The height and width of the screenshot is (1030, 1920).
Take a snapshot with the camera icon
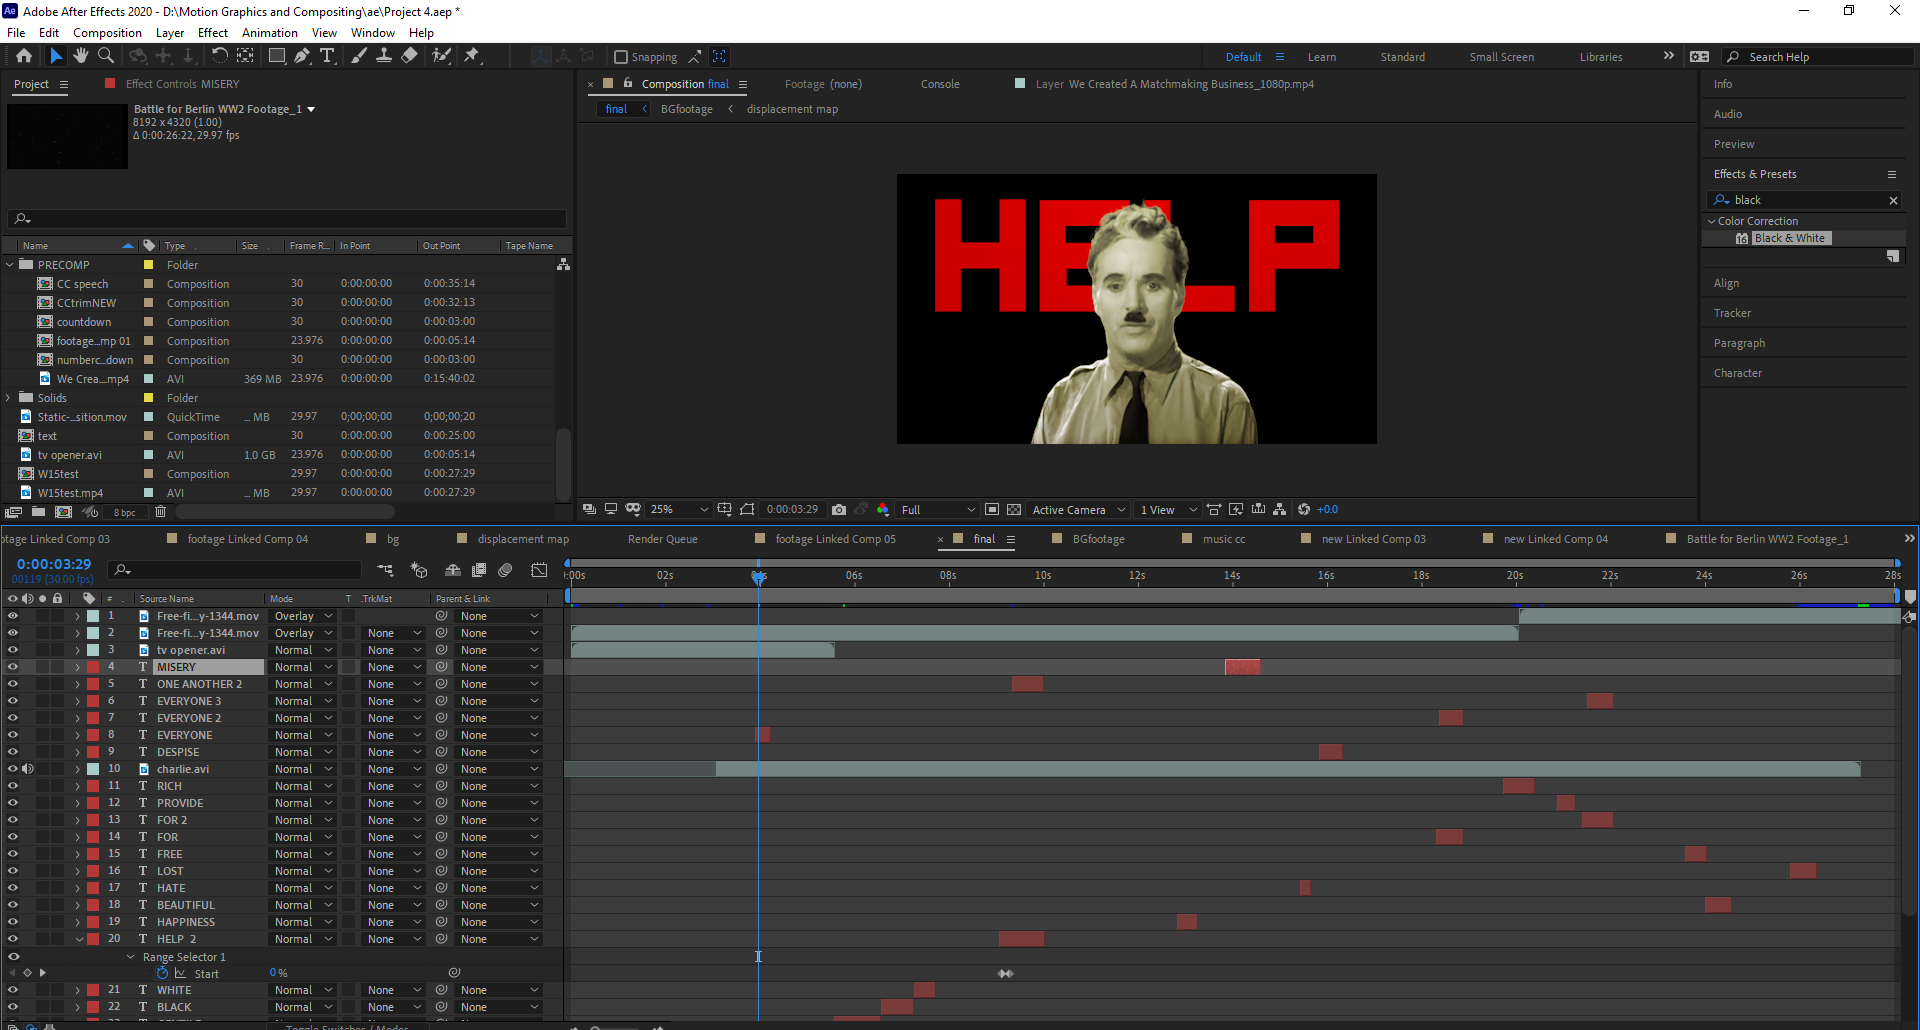pos(839,510)
